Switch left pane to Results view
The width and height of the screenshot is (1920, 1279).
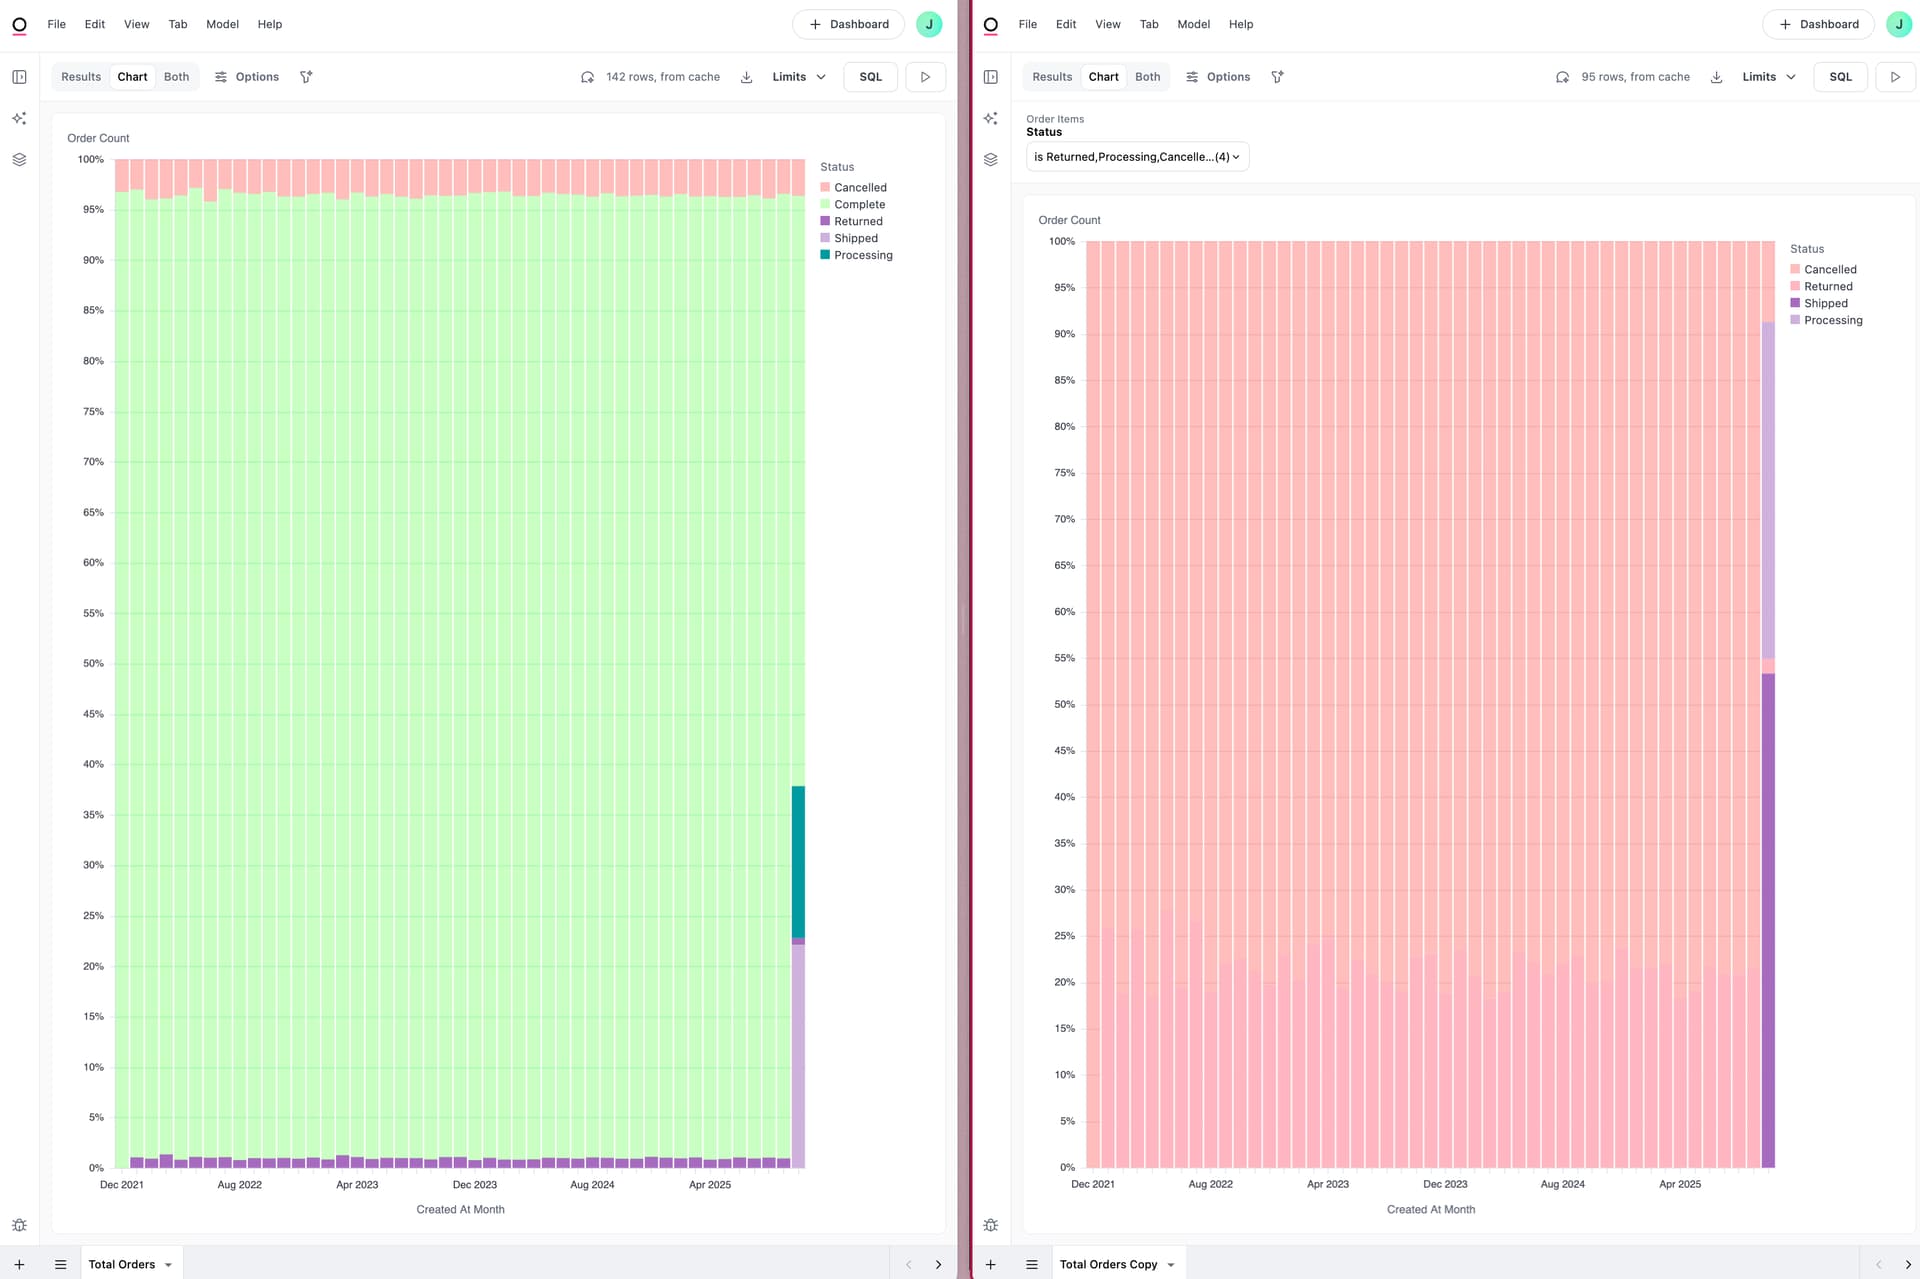click(x=81, y=77)
